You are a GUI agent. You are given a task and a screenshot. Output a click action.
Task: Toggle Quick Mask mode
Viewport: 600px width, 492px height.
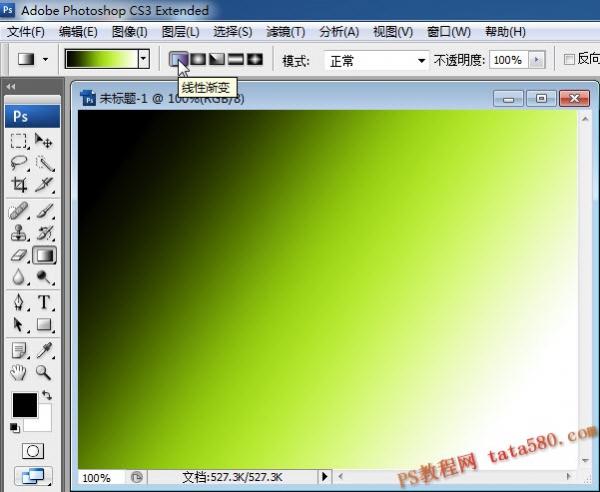(x=33, y=451)
